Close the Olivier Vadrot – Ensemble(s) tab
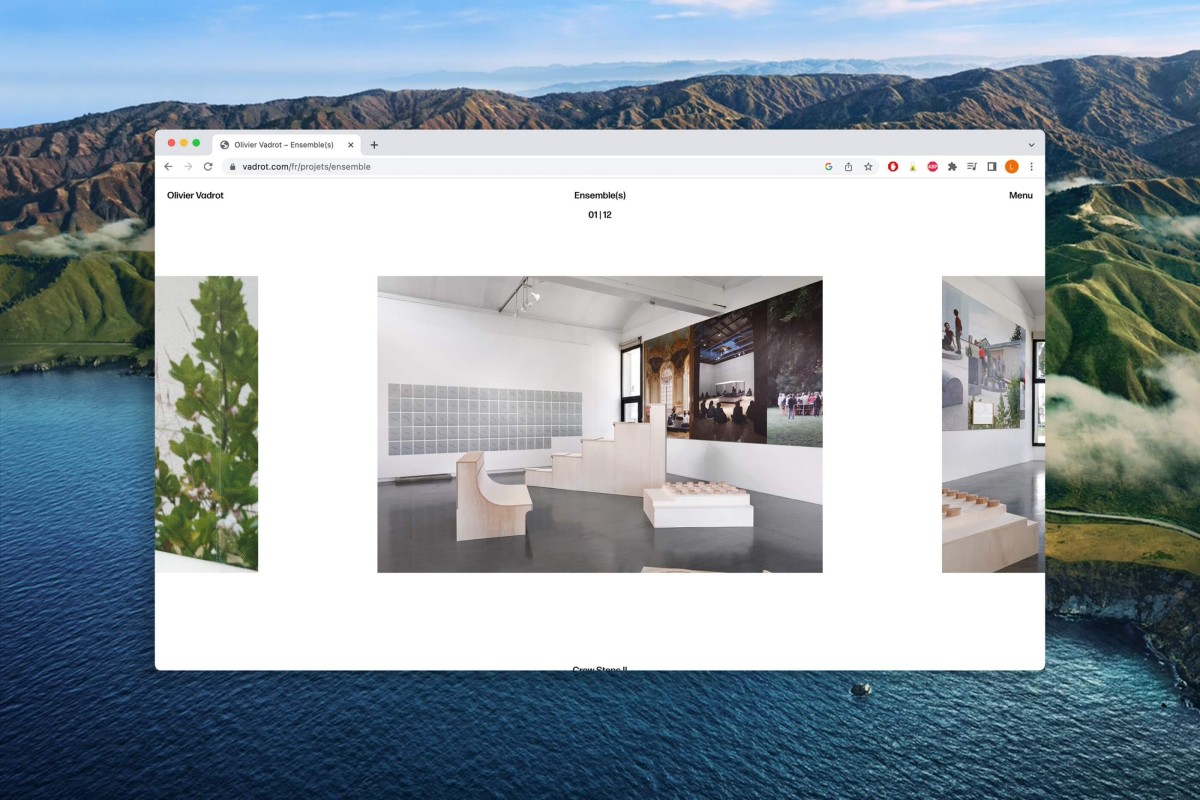1200x800 pixels. click(x=350, y=145)
